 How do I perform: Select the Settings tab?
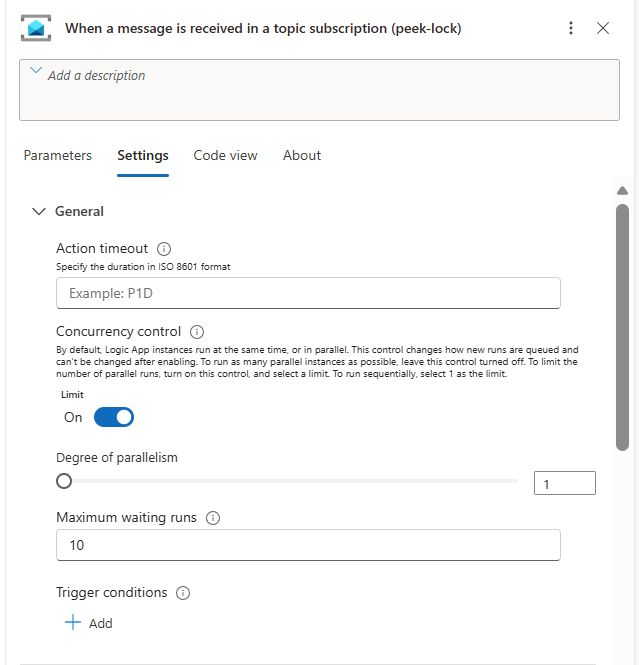point(143,155)
